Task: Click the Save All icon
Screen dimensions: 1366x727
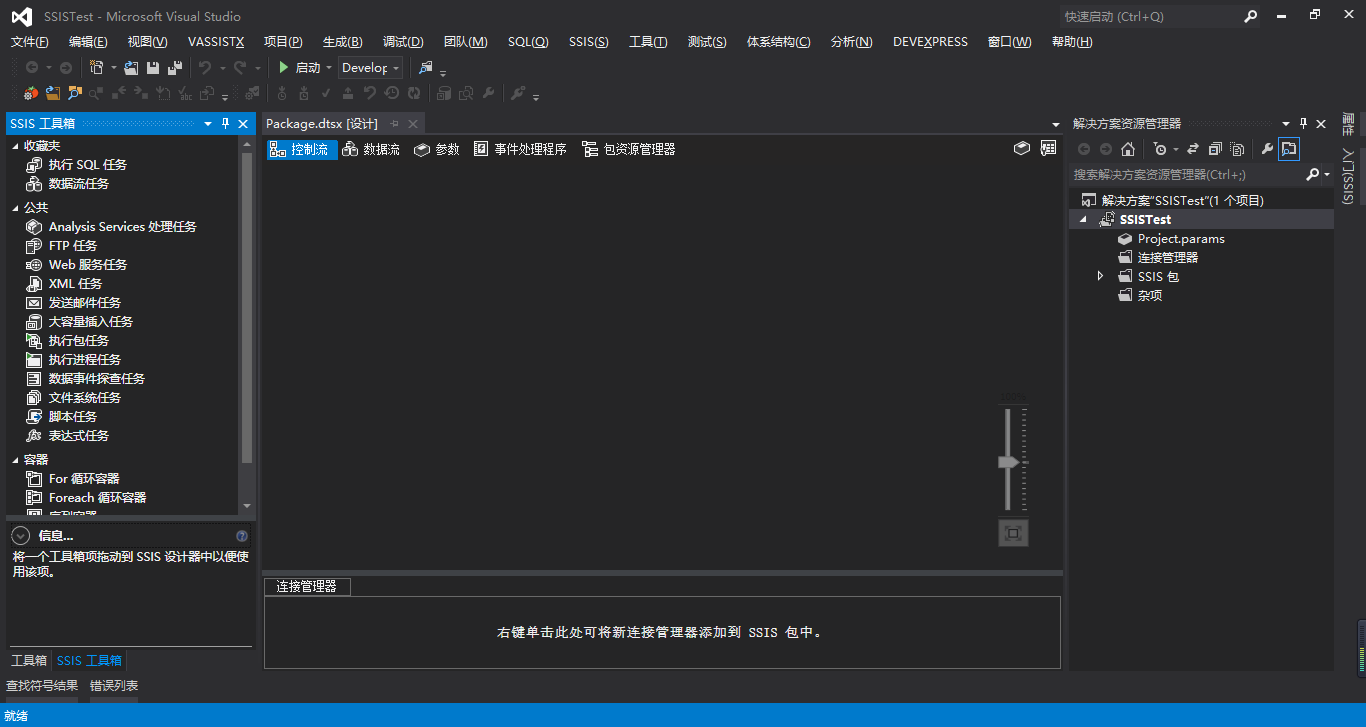Action: [x=175, y=67]
